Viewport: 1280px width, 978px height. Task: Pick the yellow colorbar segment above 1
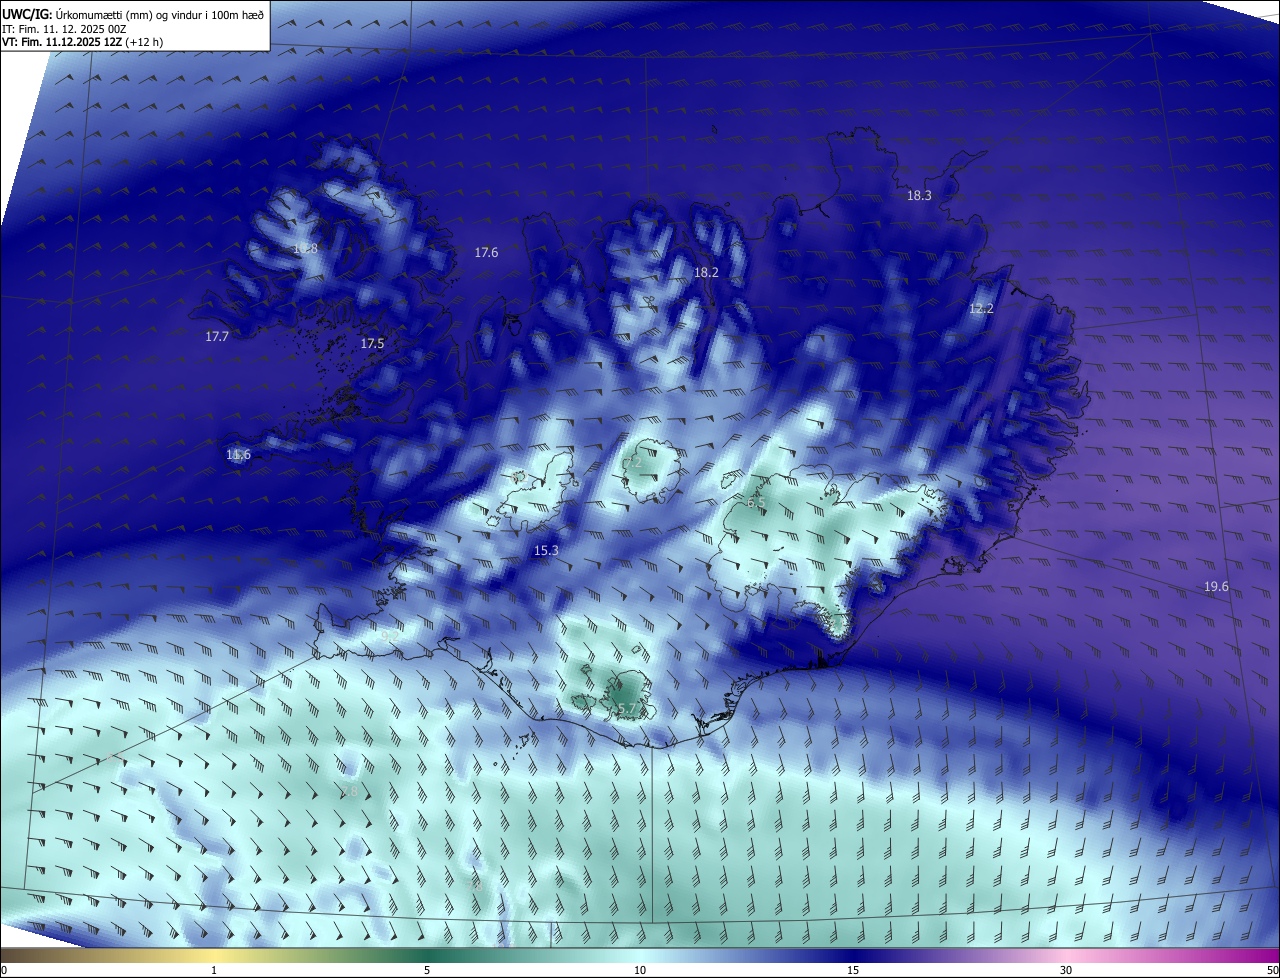214,956
